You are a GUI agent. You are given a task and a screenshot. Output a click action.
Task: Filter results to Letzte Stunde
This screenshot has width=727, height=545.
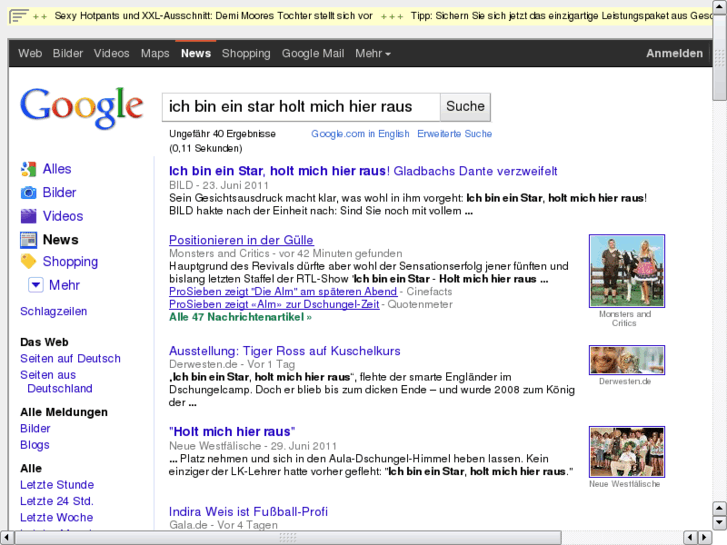[57, 485]
